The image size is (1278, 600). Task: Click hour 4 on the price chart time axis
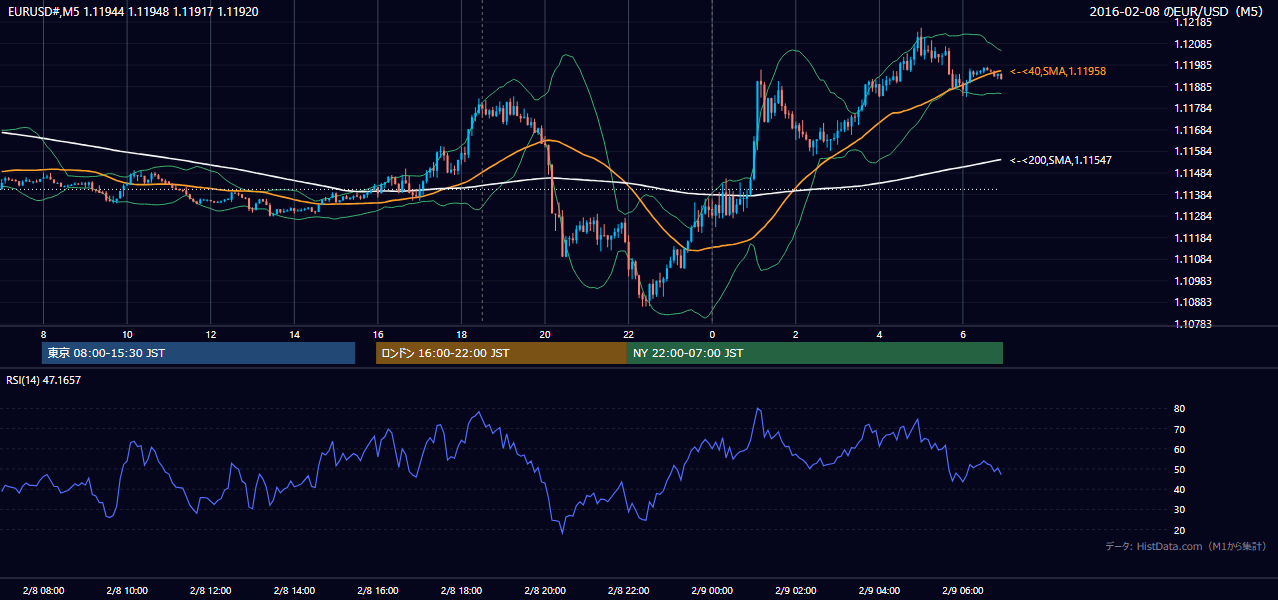879,334
